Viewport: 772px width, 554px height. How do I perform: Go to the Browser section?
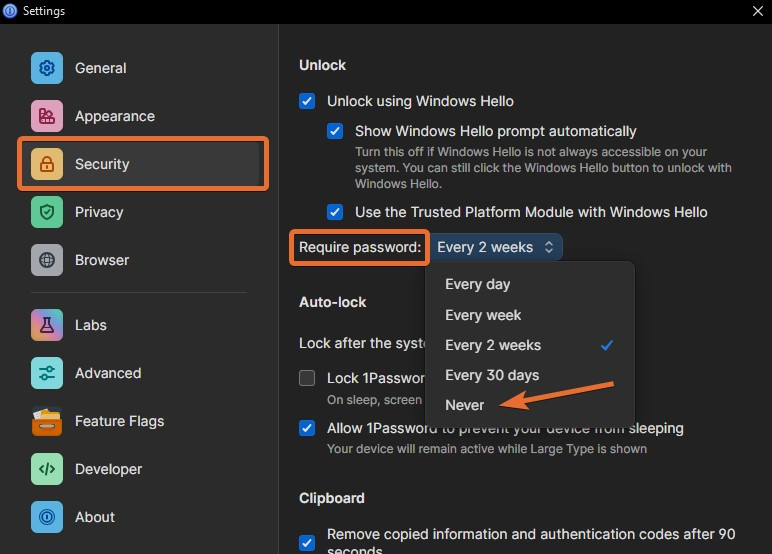[x=102, y=260]
